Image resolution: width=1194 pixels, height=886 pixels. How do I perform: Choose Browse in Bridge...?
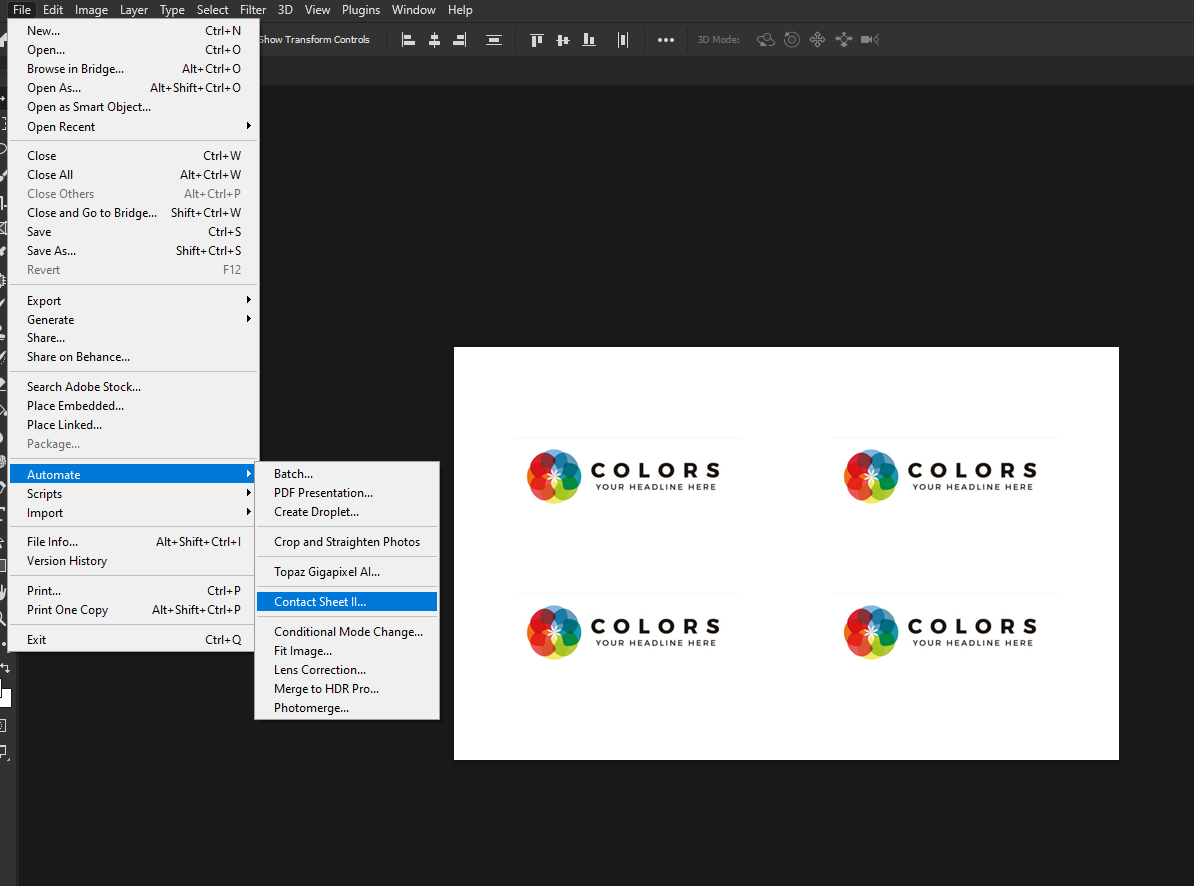133,69
